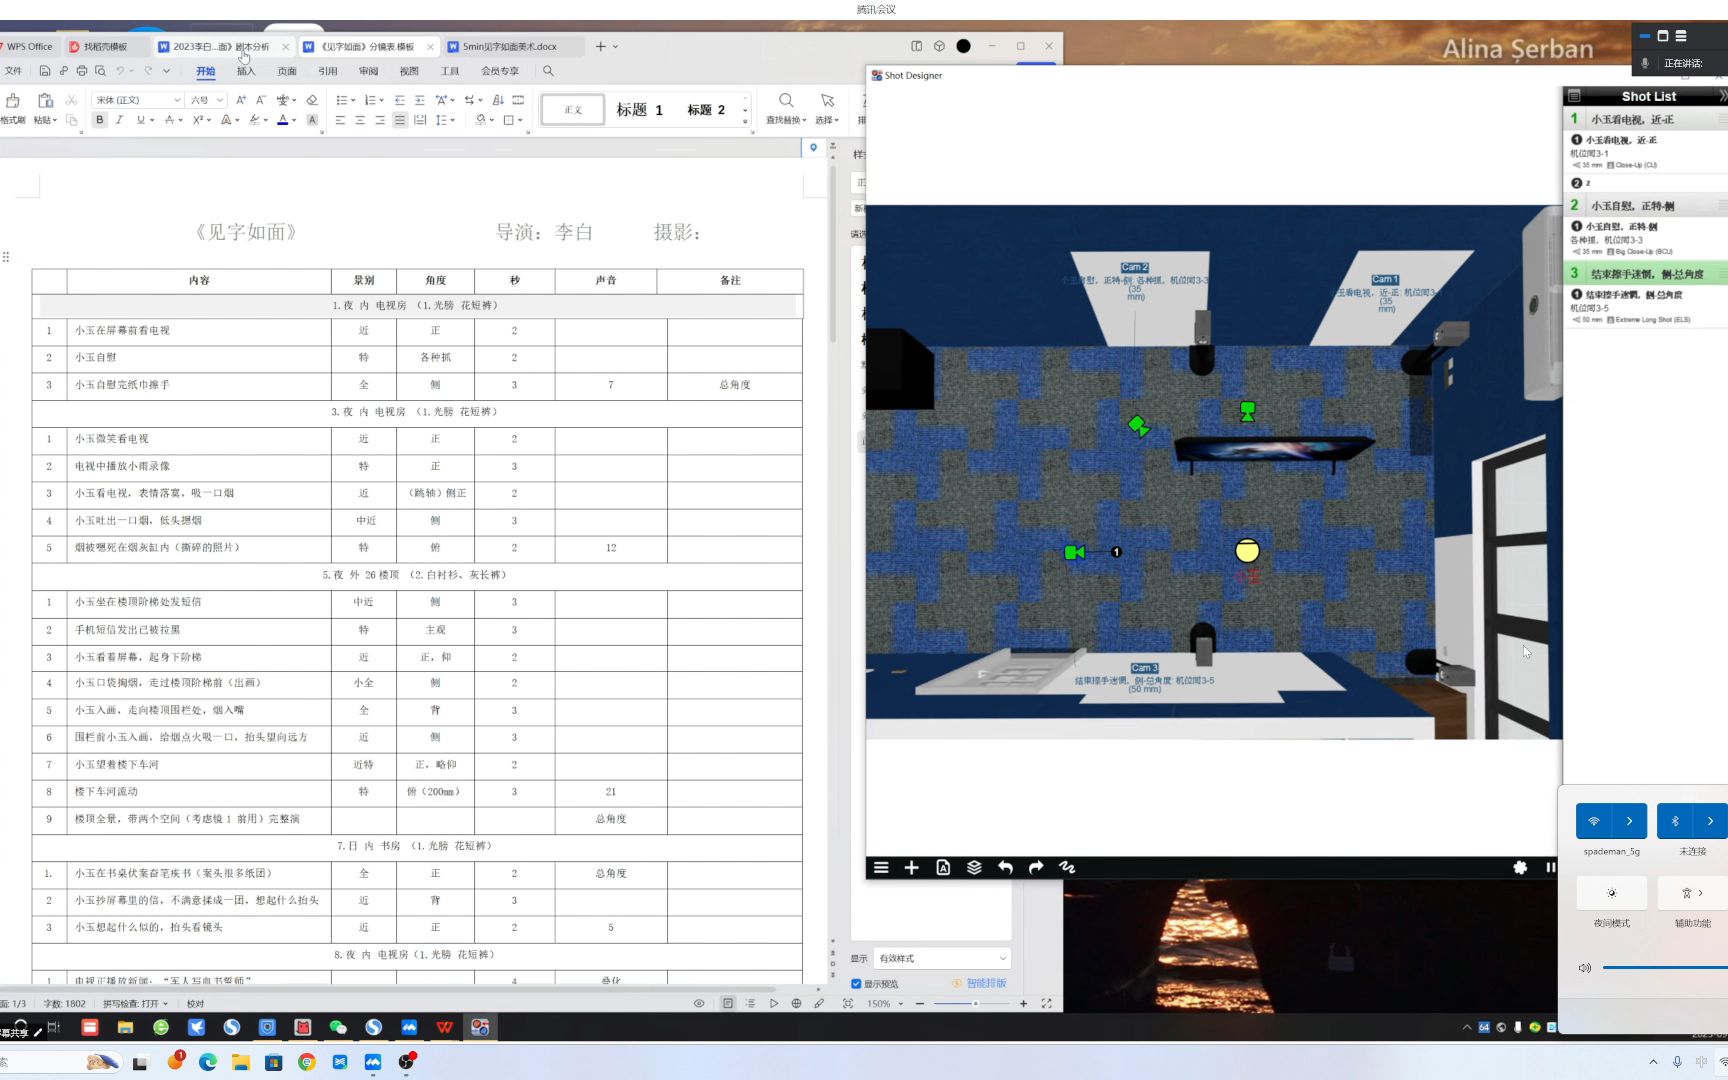Open Shot Designer settings gear
The image size is (1728, 1080).
1520,868
